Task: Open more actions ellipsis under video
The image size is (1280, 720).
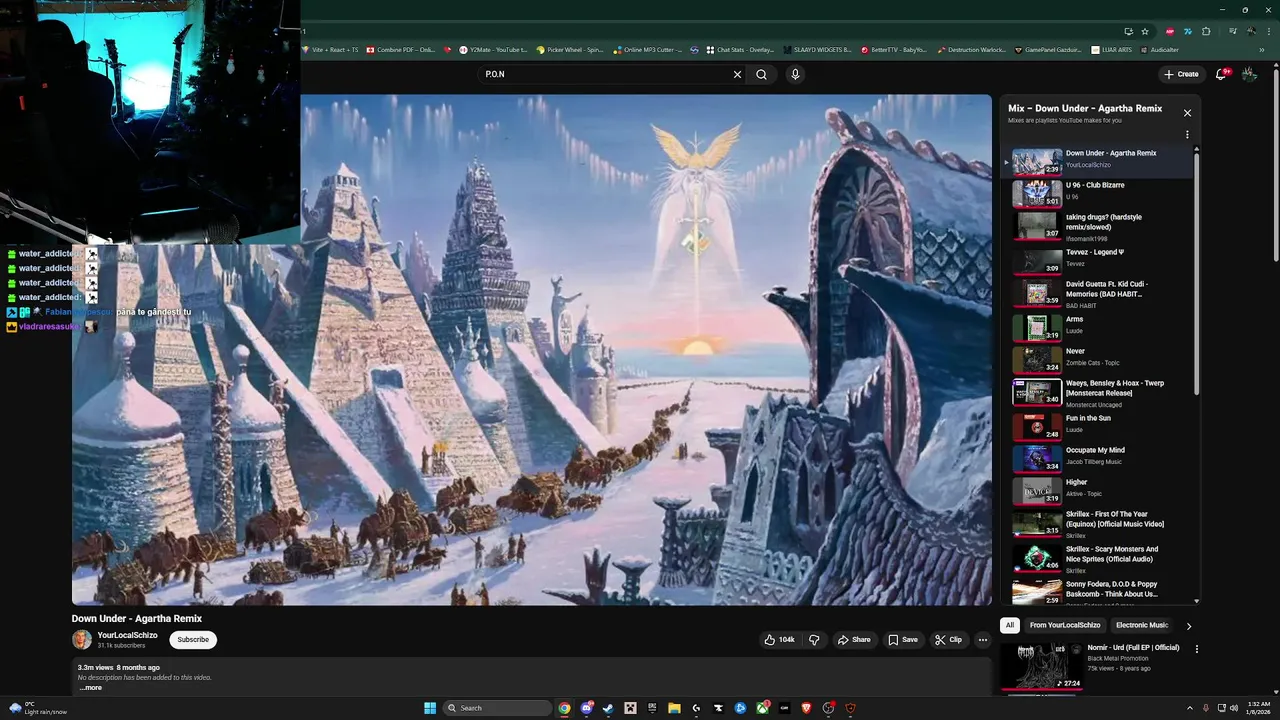Action: pos(983,640)
